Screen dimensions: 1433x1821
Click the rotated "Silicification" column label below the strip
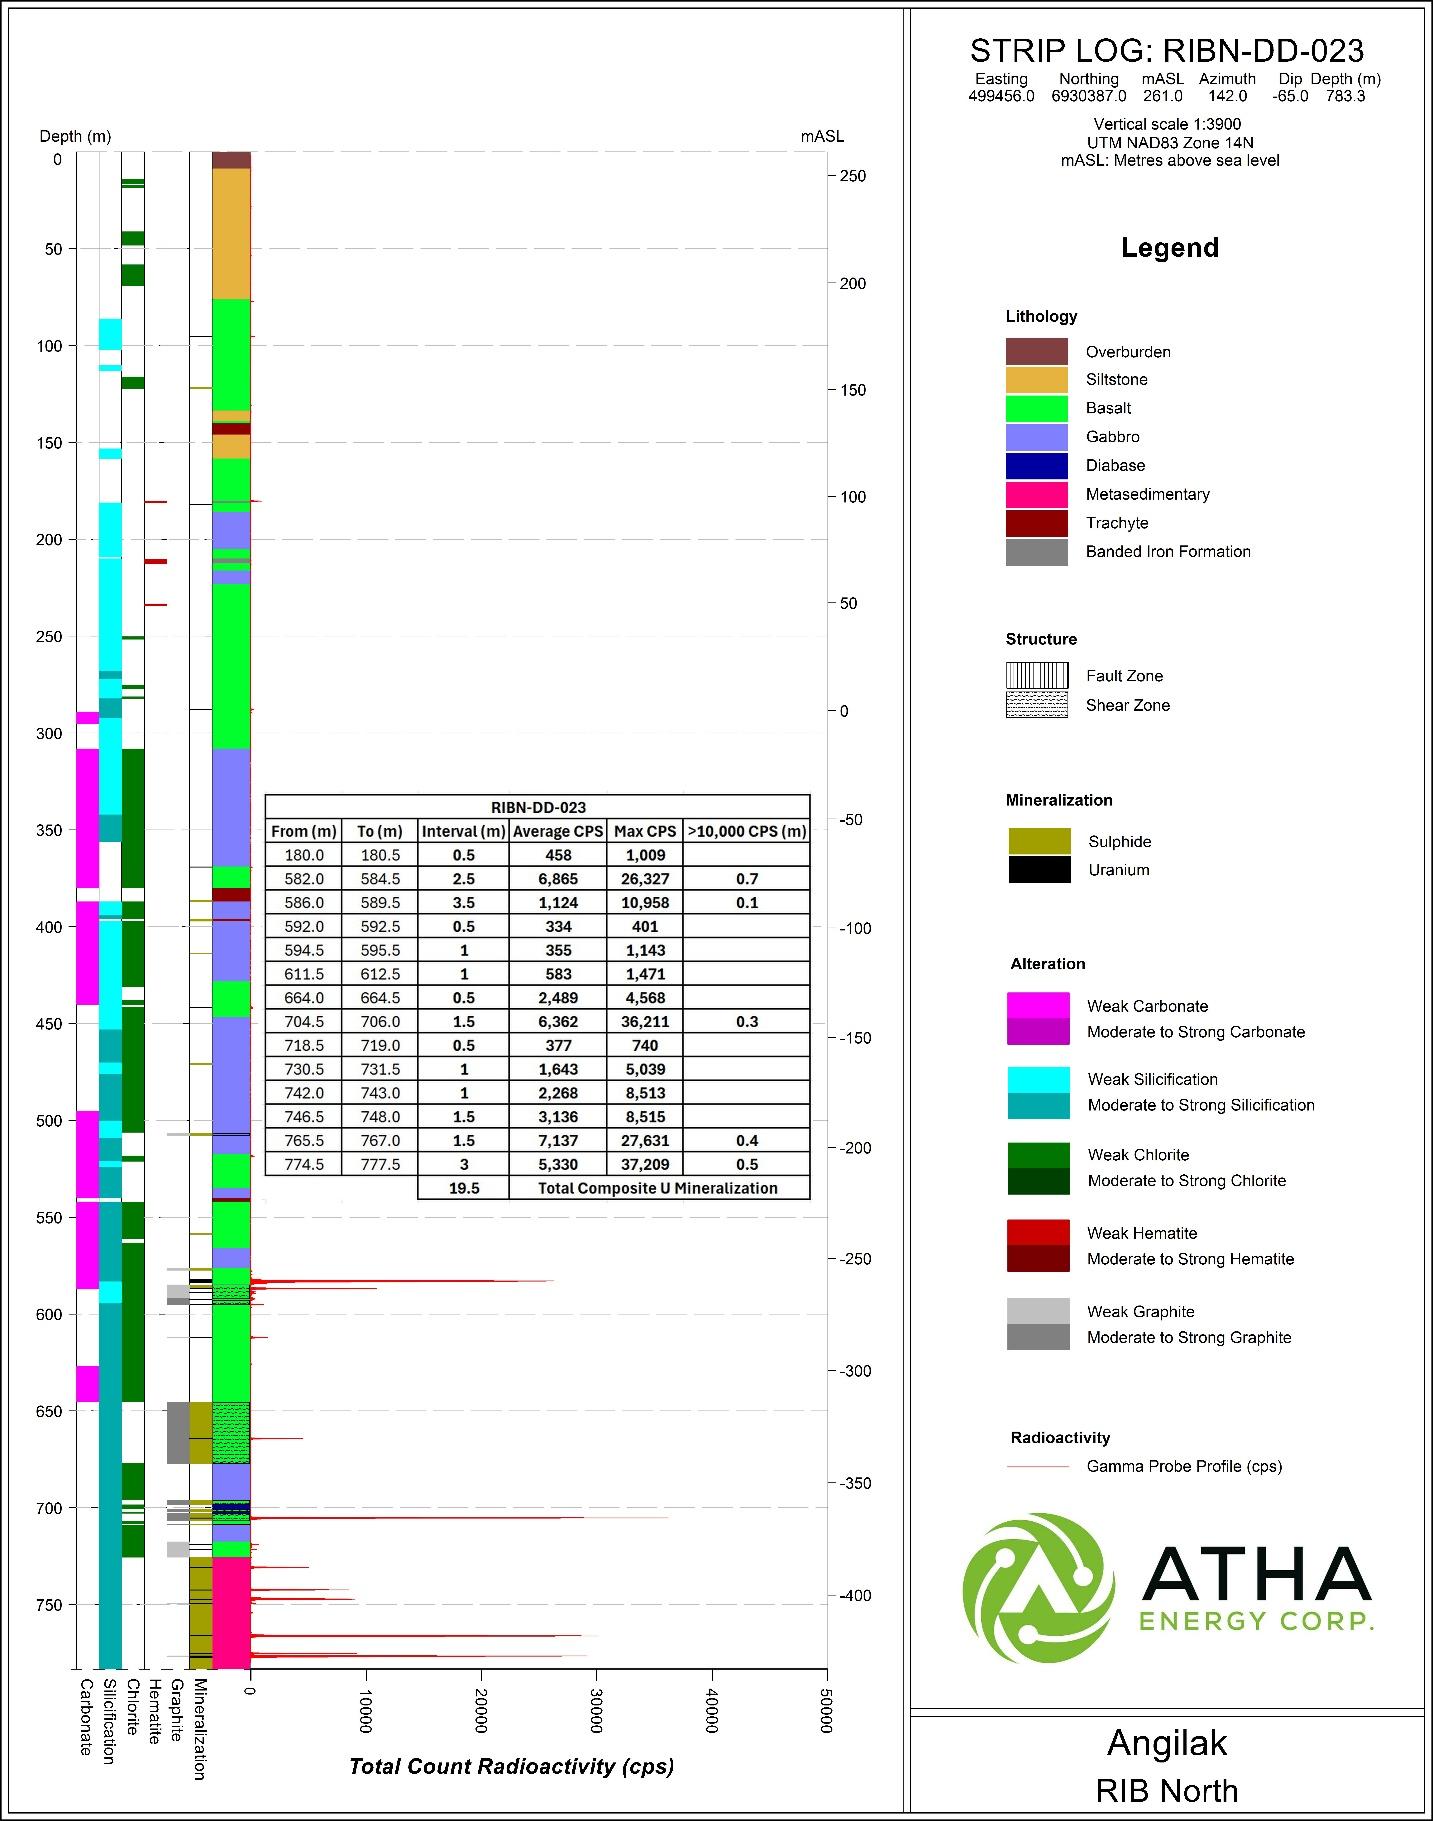[x=110, y=1721]
